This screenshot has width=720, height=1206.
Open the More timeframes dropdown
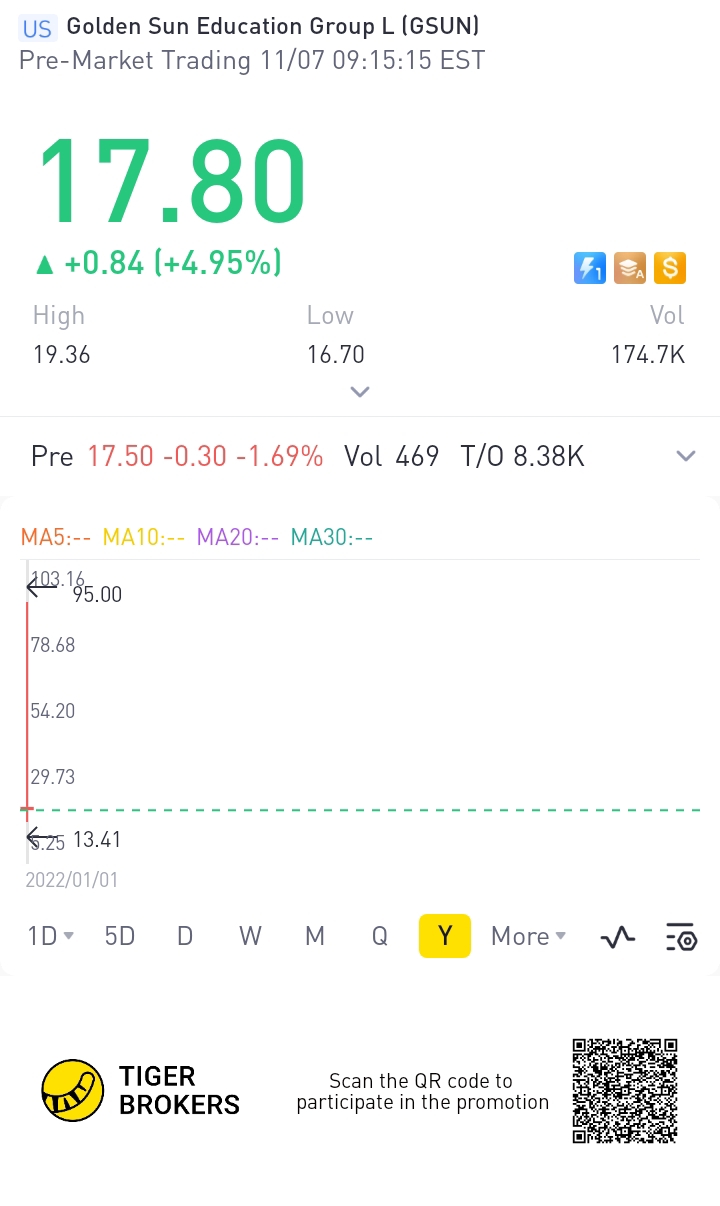point(528,936)
